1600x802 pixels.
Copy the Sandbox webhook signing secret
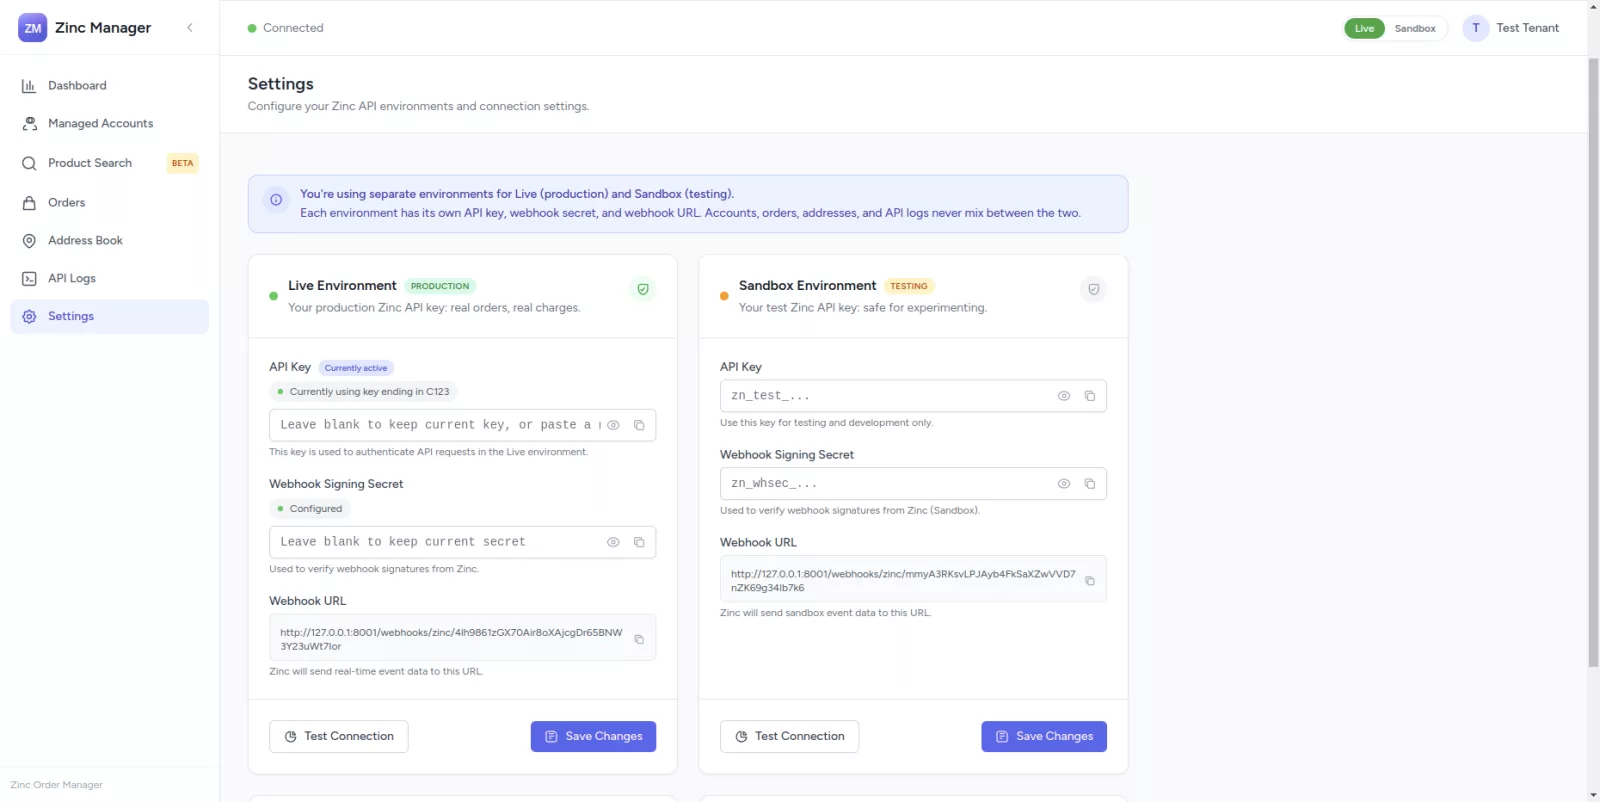pos(1090,484)
